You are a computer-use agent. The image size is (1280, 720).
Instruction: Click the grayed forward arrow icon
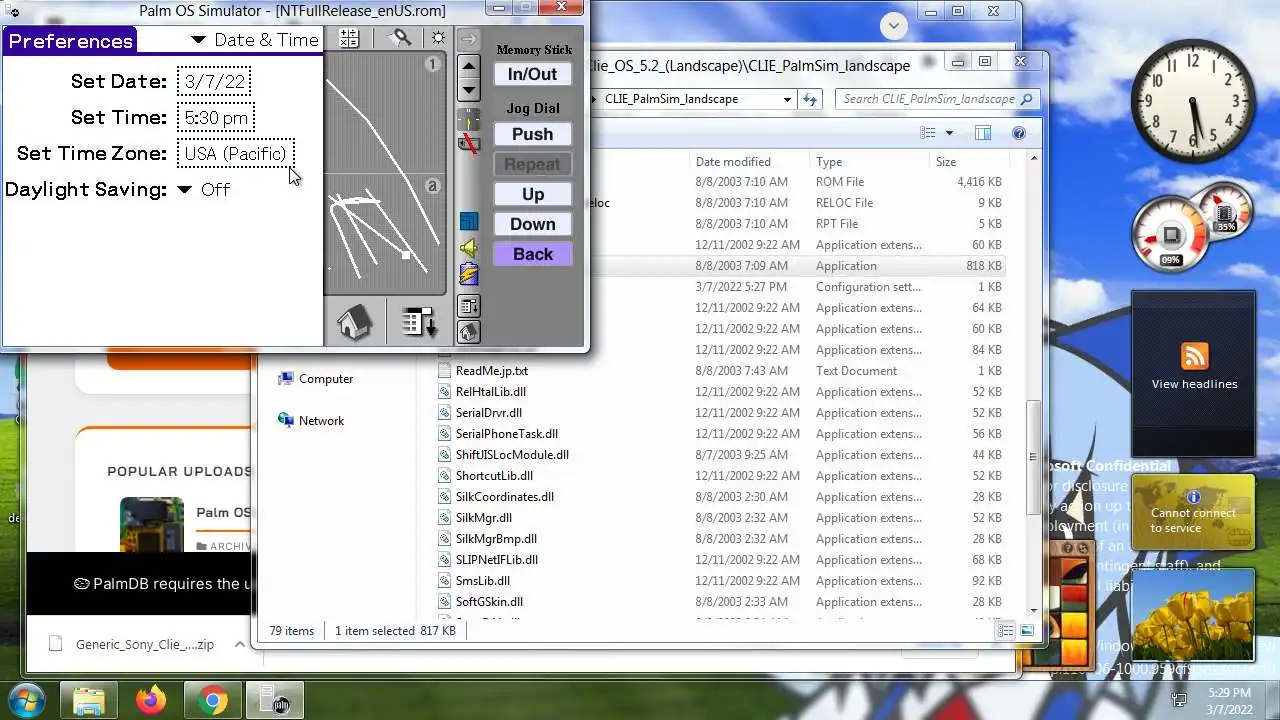468,39
